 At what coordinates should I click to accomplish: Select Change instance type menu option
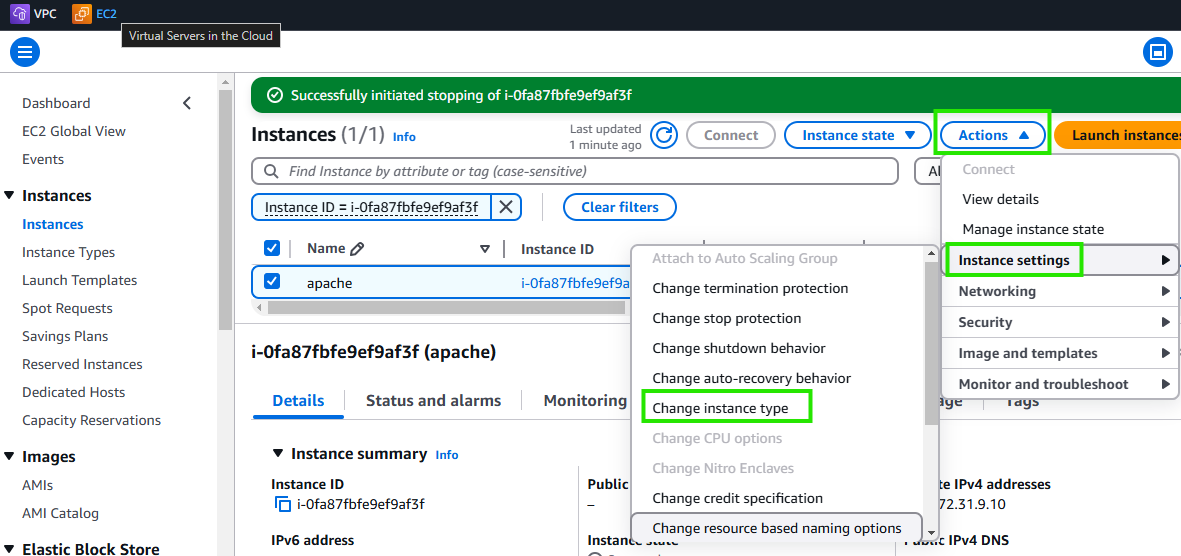click(x=720, y=408)
